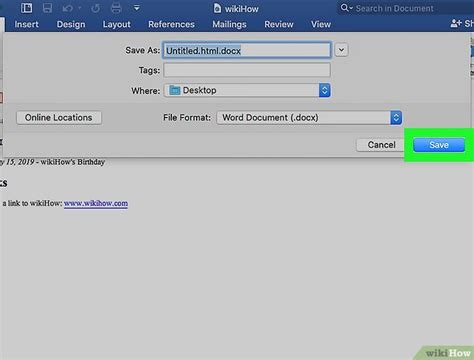This screenshot has height=360, width=474.
Task: Click the Save As filename field
Action: 247,50
